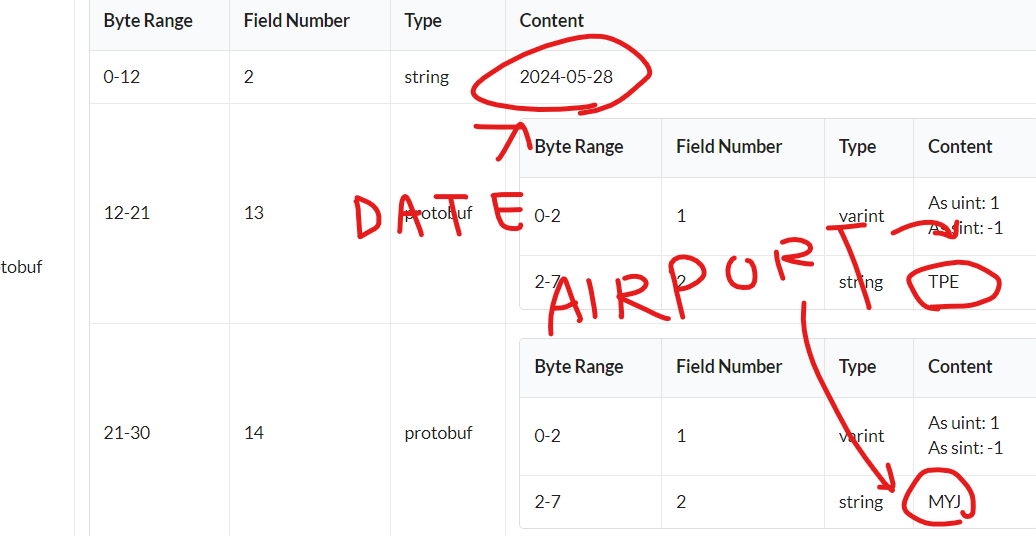Click the outermost table's Type column header
The height and width of the screenshot is (536, 1036).
[423, 20]
